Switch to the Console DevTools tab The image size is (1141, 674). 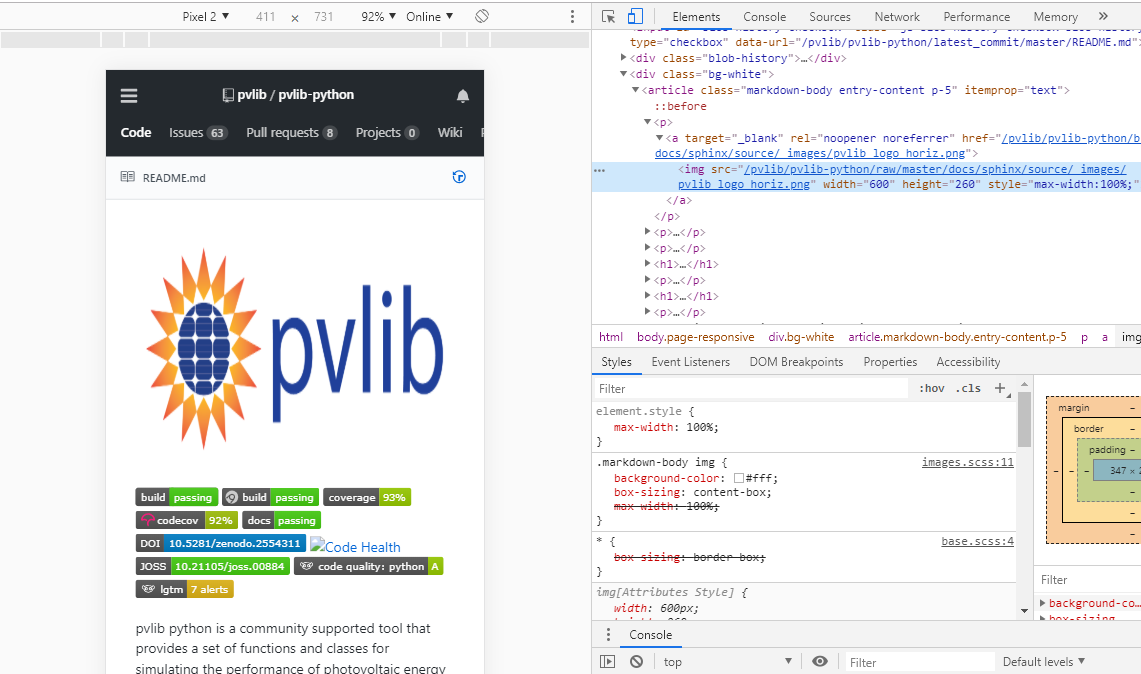click(x=764, y=16)
